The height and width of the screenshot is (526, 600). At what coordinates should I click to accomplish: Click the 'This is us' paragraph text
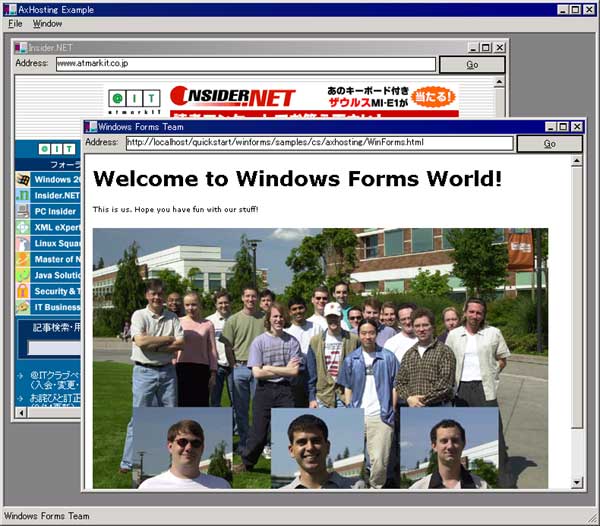[176, 209]
